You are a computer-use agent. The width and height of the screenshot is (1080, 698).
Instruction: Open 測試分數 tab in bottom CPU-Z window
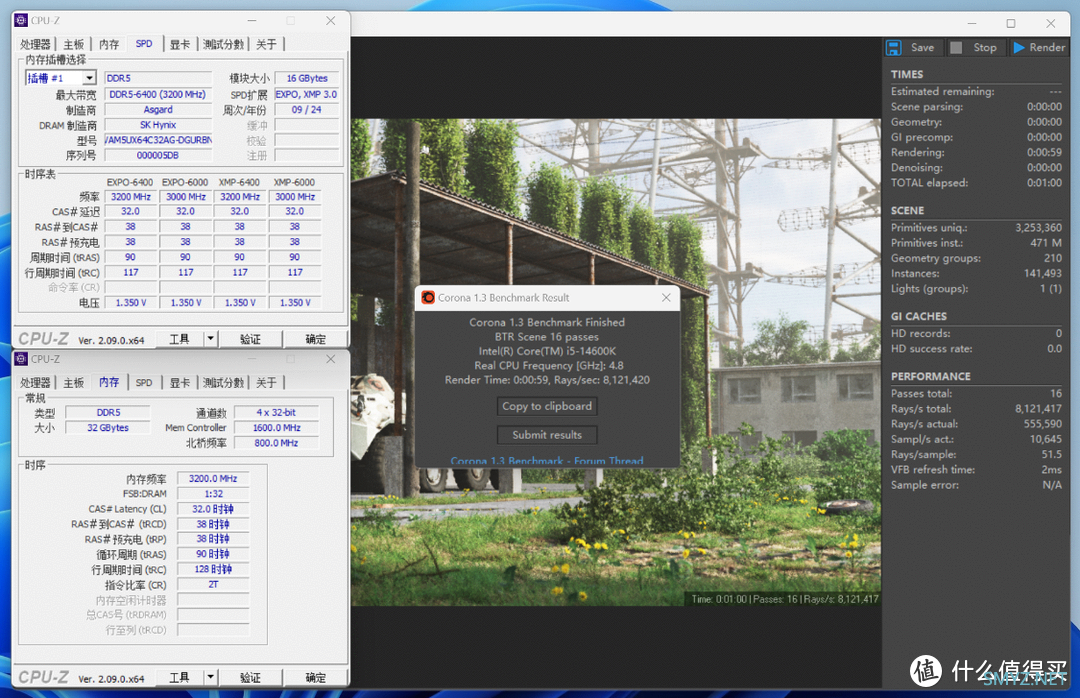point(223,382)
